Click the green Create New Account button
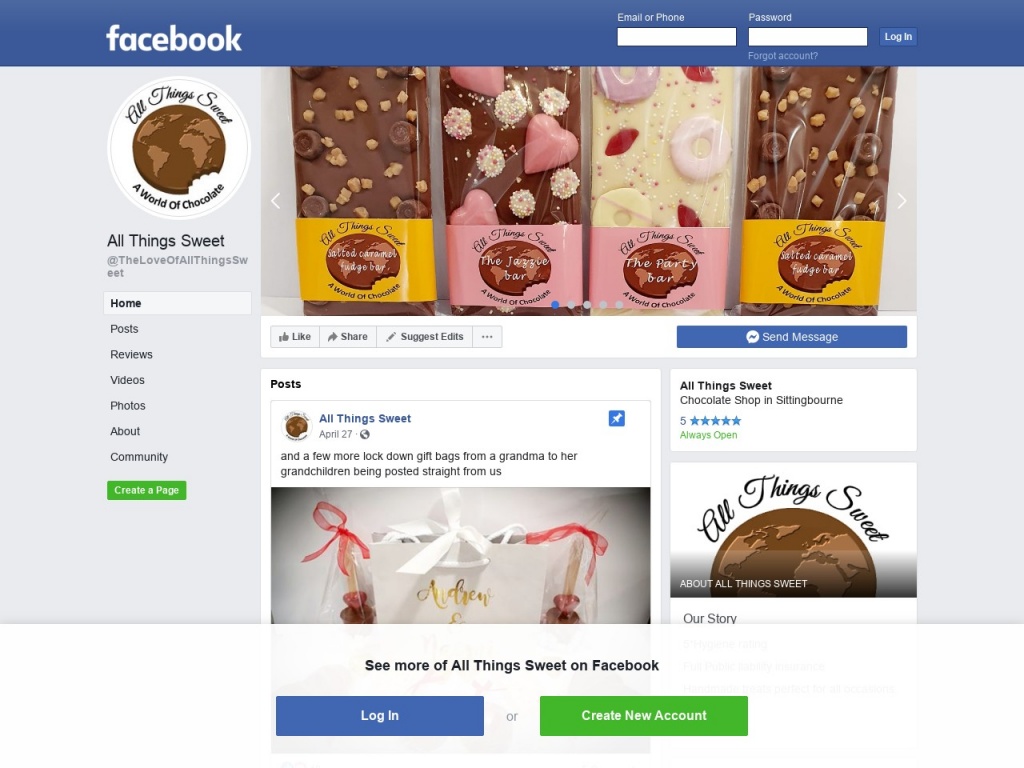 tap(644, 716)
